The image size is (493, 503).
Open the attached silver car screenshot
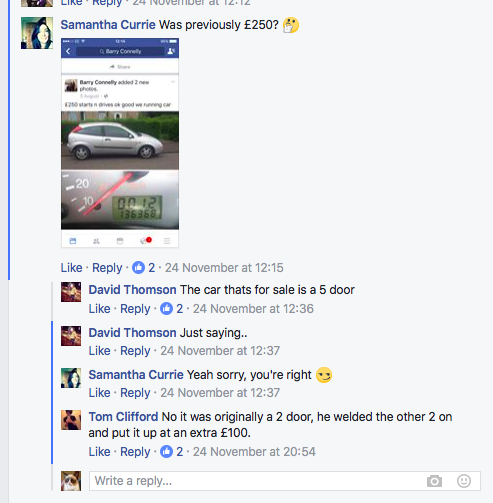pos(120,143)
